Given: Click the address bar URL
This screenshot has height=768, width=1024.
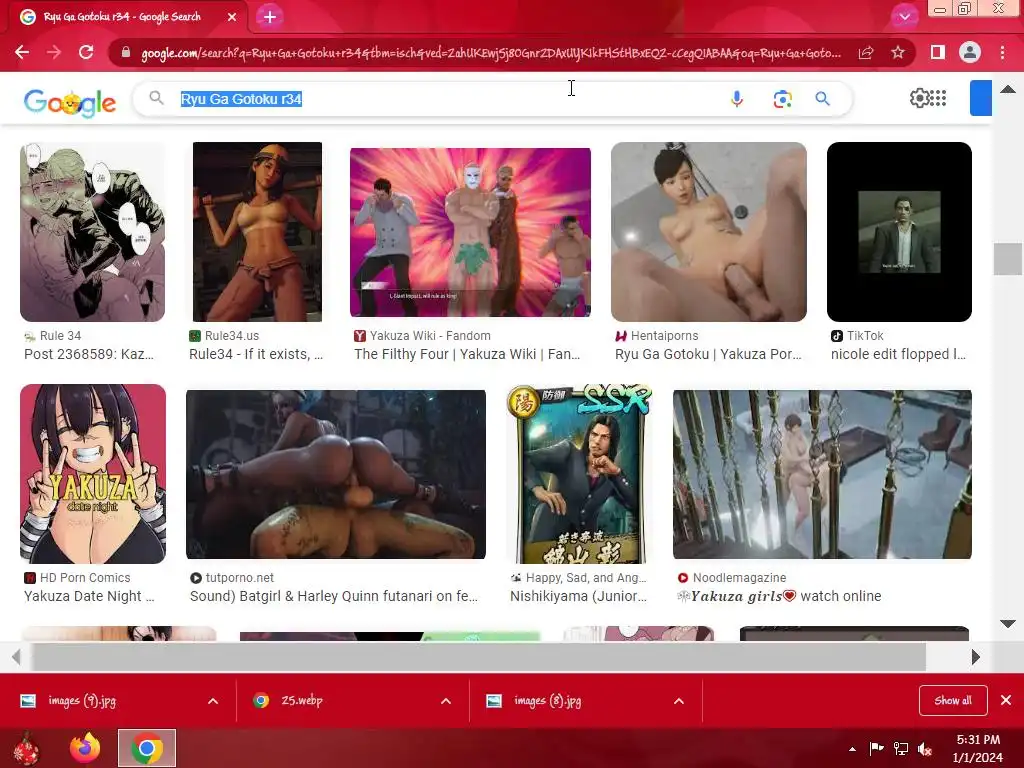Looking at the screenshot, I should tap(491, 53).
